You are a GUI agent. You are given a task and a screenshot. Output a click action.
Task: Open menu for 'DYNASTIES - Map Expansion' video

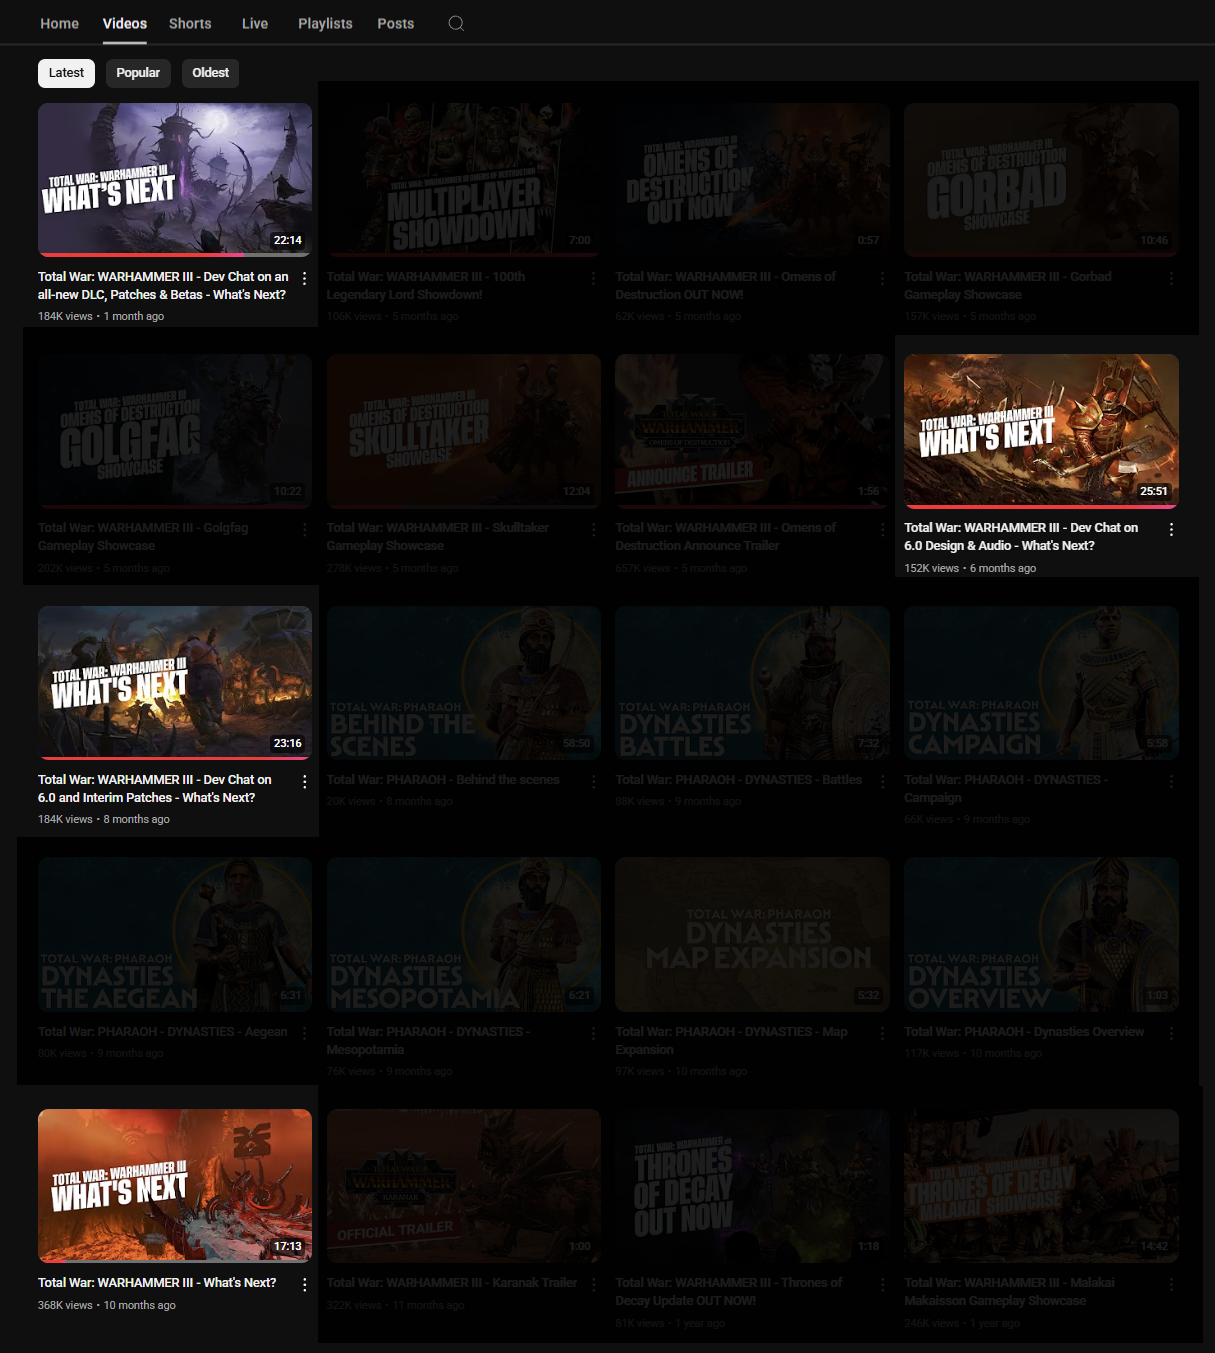(882, 1033)
